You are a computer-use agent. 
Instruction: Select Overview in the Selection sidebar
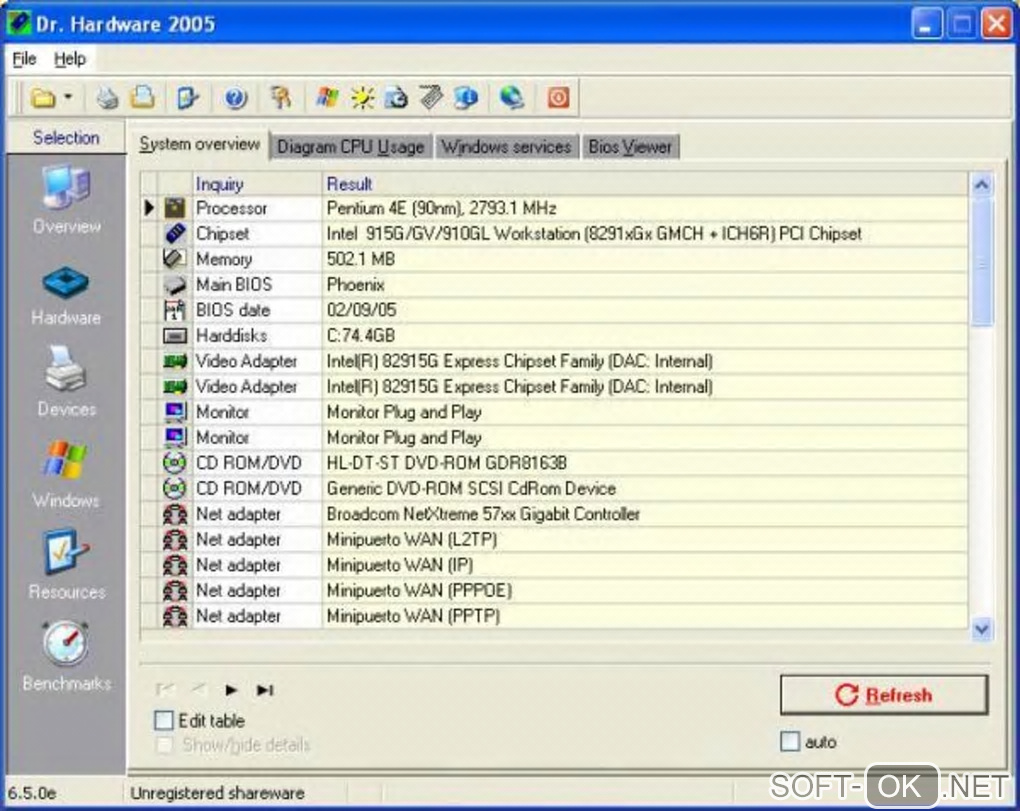coord(66,200)
